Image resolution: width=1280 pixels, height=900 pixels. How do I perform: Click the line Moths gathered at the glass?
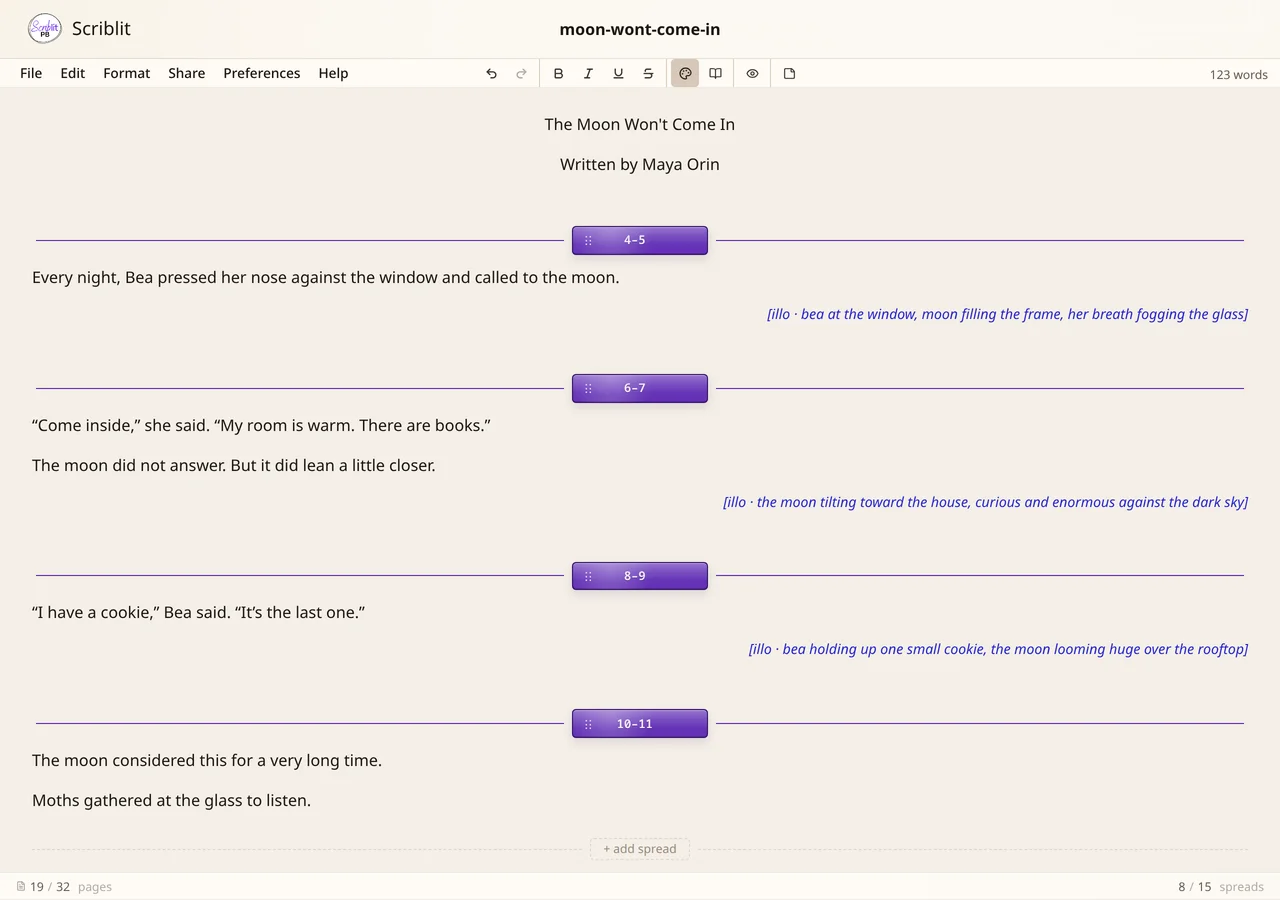pos(171,800)
